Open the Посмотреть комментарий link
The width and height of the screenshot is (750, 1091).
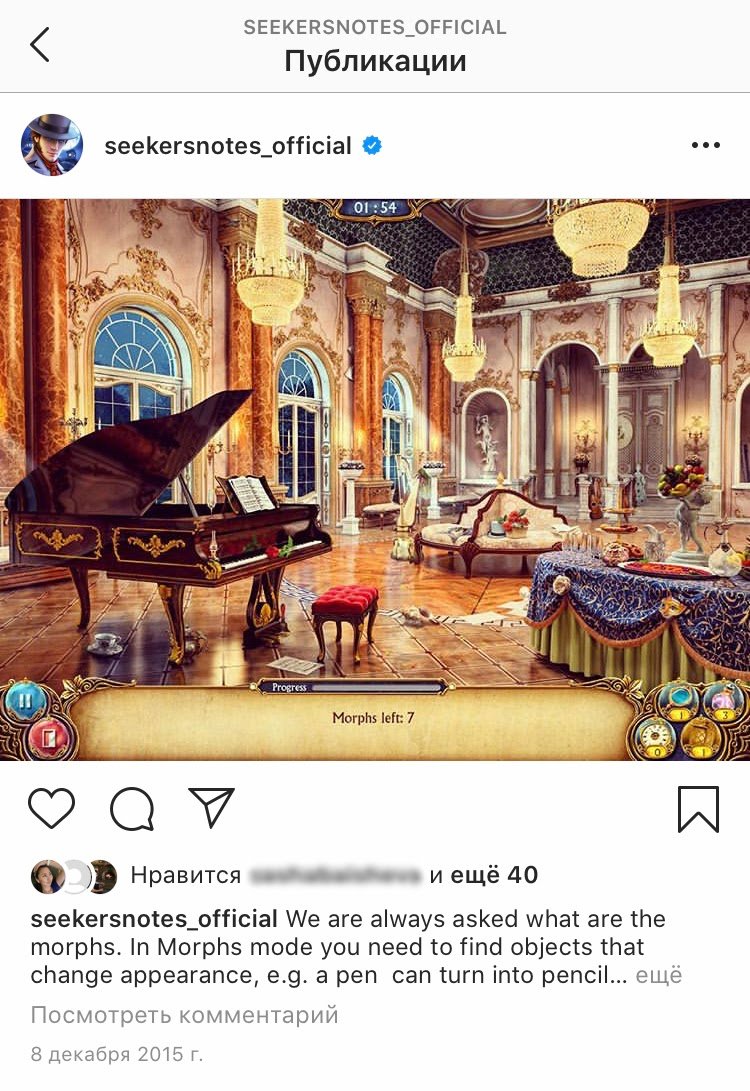[184, 1014]
